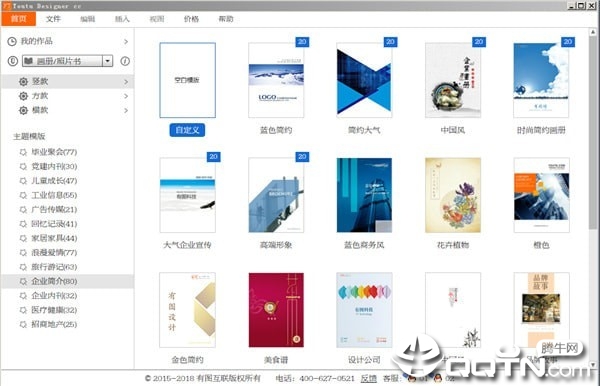
Task: Select the 党建内刊(30) theme category
Action: [x=54, y=166]
